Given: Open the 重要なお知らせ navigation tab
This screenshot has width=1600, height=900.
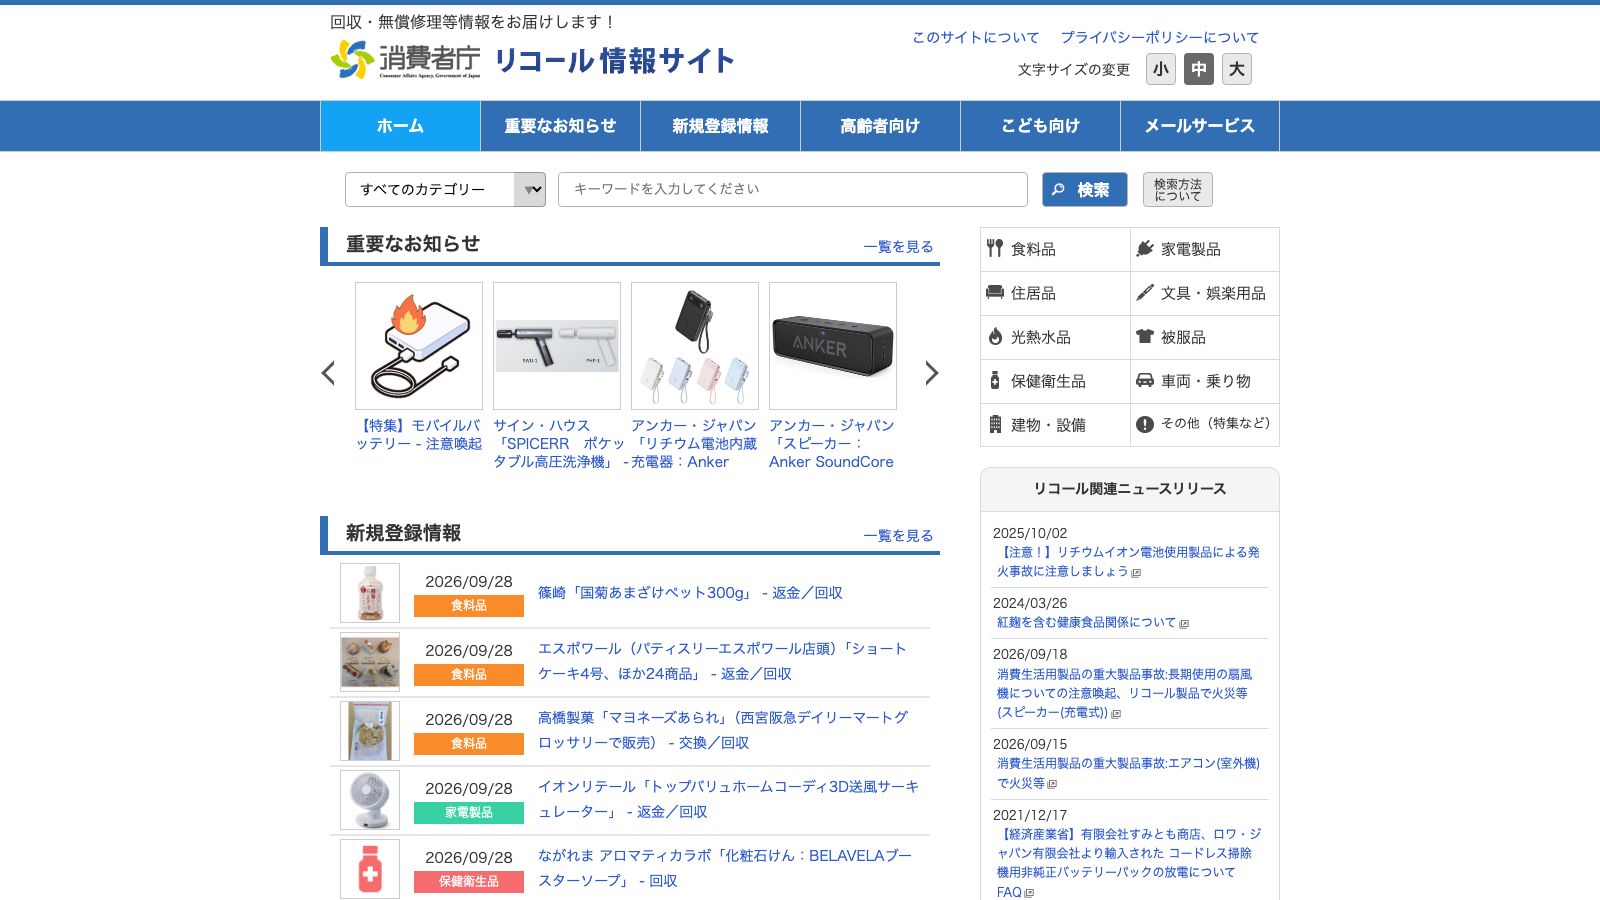Looking at the screenshot, I should pyautogui.click(x=560, y=126).
